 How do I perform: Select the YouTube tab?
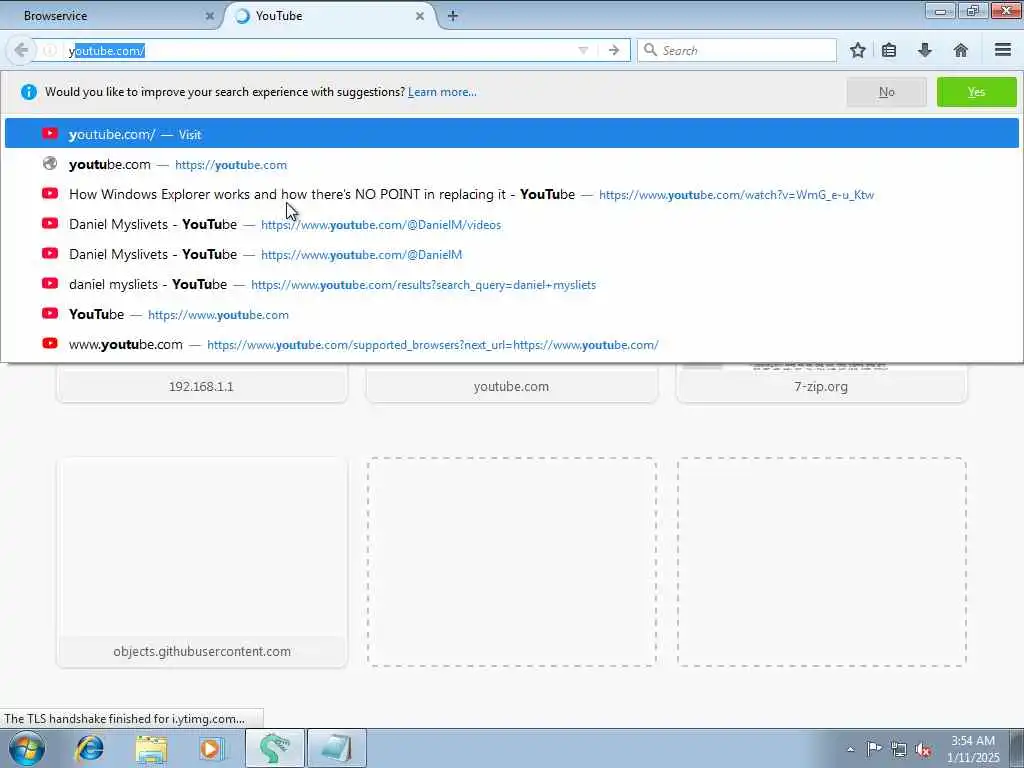tap(330, 16)
